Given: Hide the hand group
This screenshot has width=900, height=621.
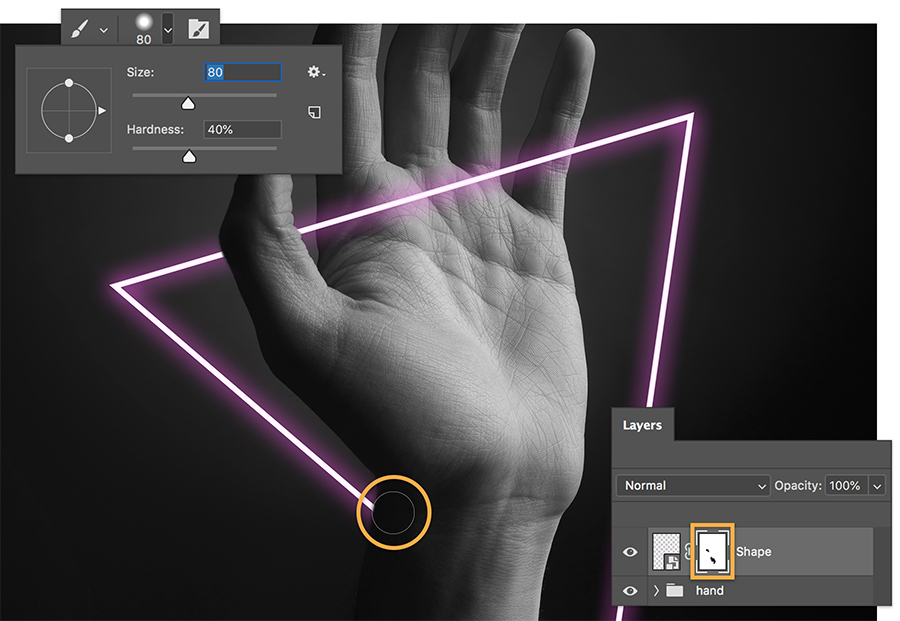Looking at the screenshot, I should (629, 590).
